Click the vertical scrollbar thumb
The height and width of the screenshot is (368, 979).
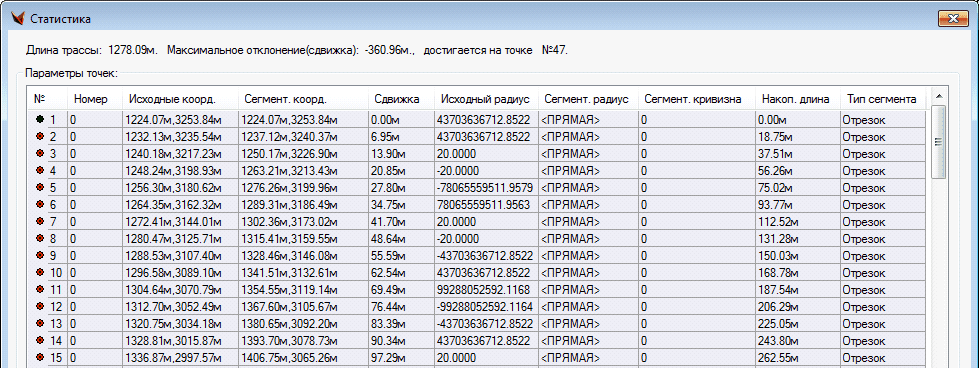[938, 142]
